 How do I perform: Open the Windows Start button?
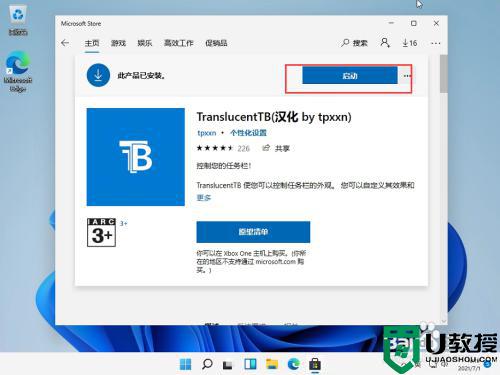point(186,364)
